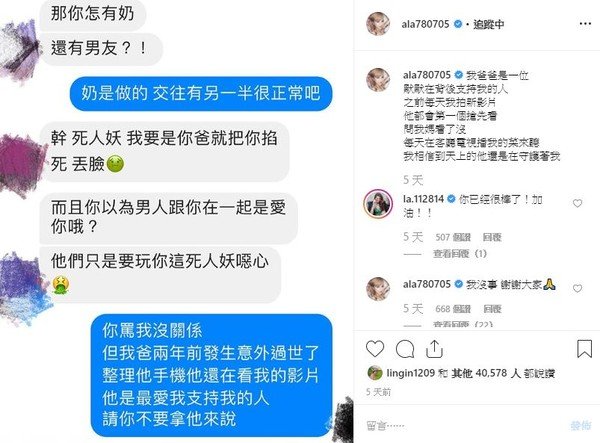Like la.112814's comment with small heart
This screenshot has height=443, width=600.
(577, 203)
